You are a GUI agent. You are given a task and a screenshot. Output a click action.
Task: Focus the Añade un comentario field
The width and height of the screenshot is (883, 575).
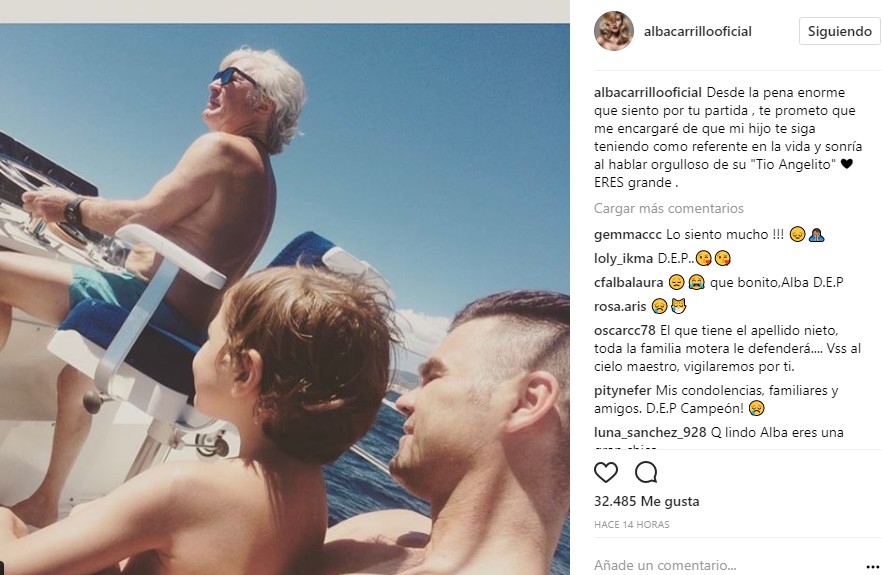(726, 565)
